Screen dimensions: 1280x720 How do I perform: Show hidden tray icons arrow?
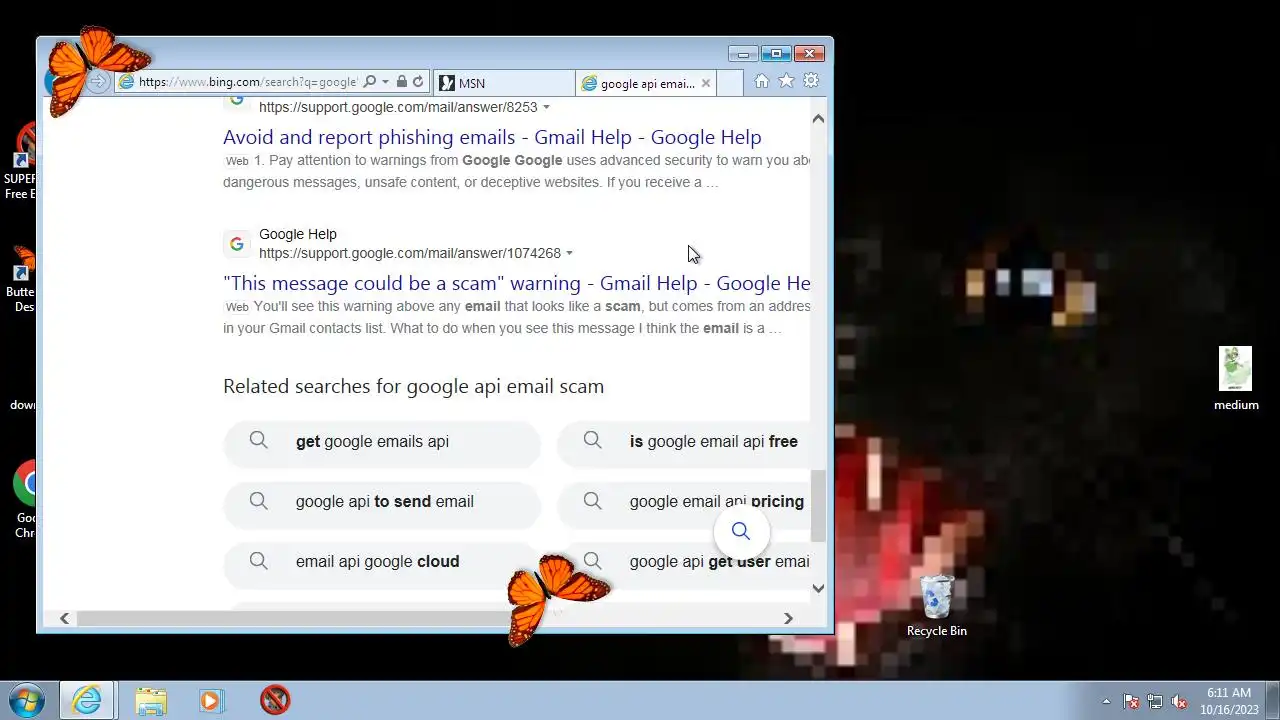1106,701
